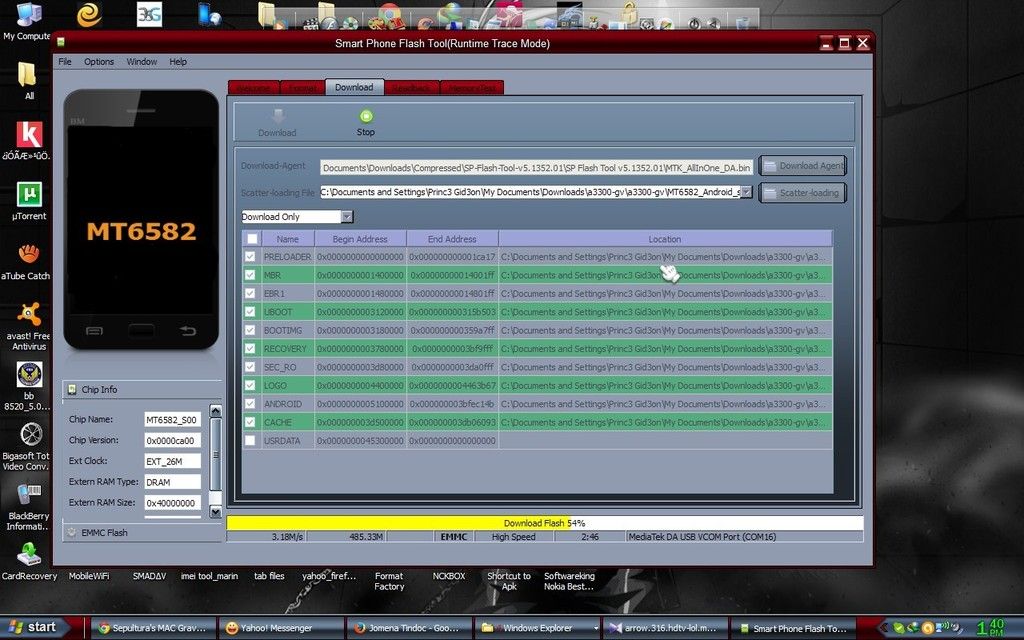The image size is (1024, 640).
Task: Select the My Computer desktop icon
Action: point(28,15)
